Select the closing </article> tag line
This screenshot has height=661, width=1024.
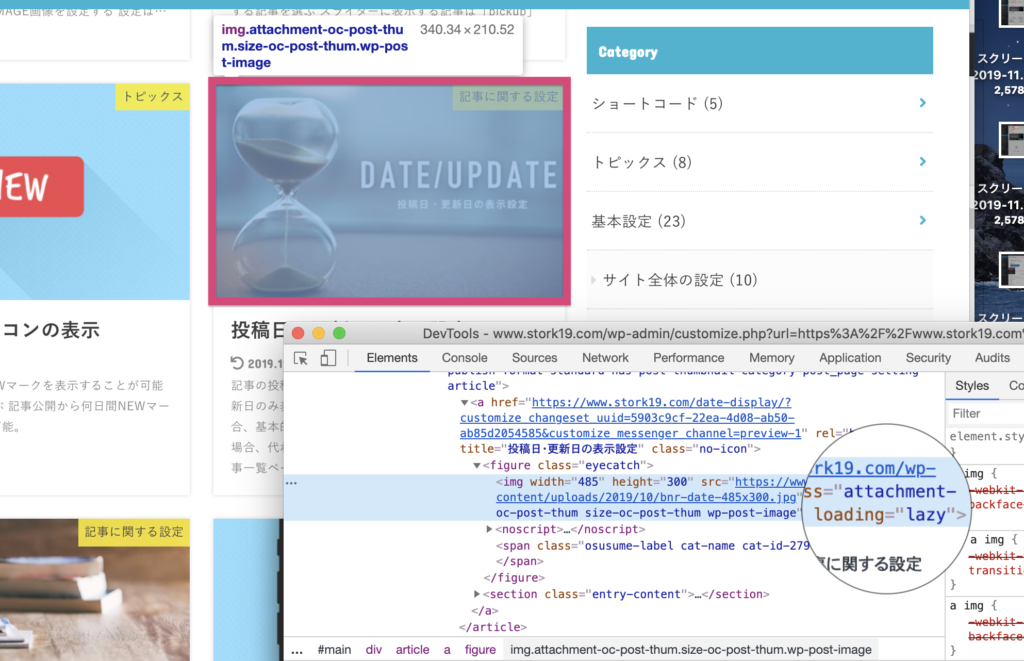pyautogui.click(x=492, y=626)
